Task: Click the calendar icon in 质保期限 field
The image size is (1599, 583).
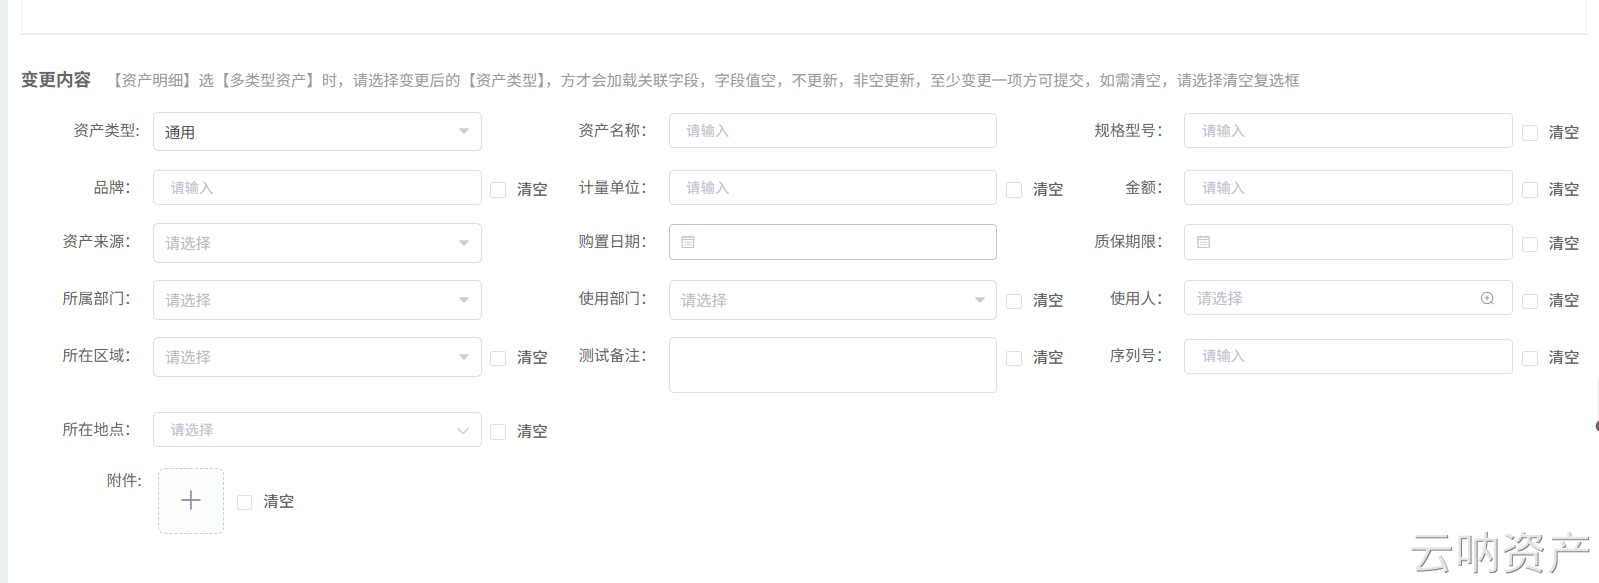Action: point(1204,242)
